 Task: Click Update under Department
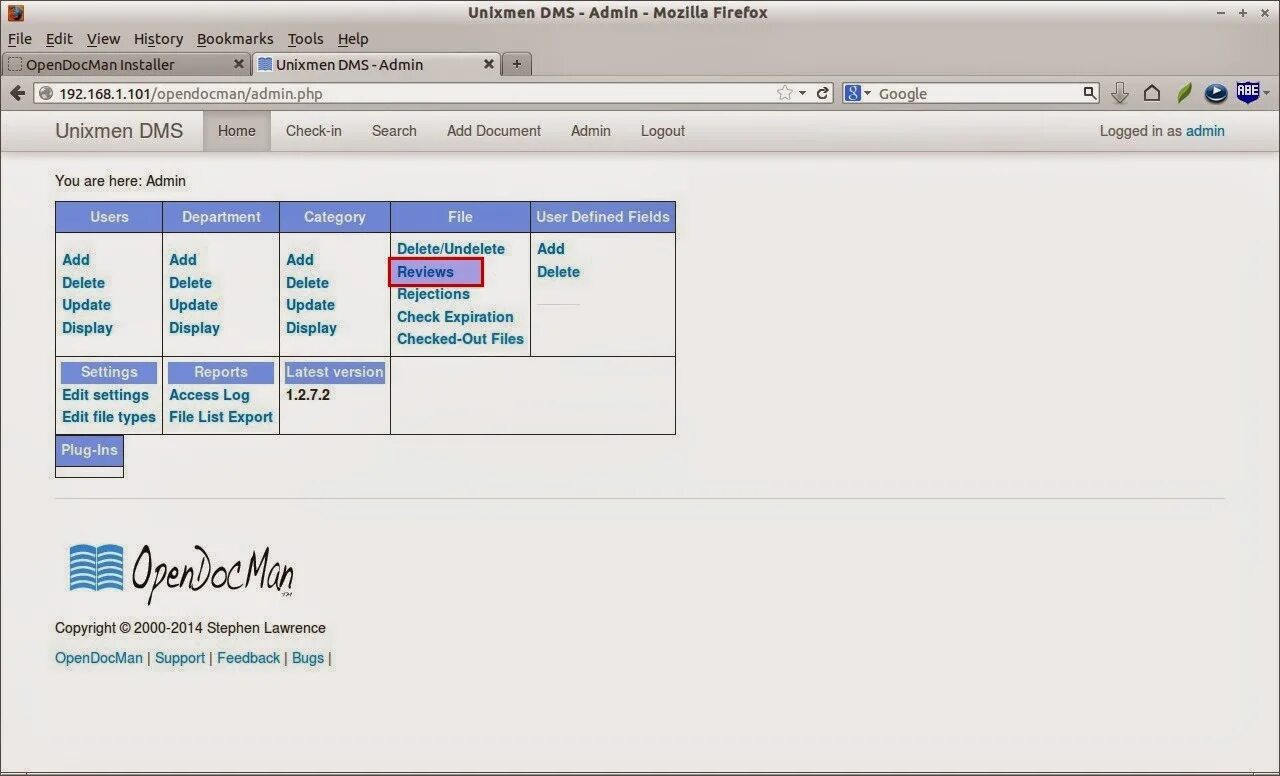pyautogui.click(x=193, y=305)
